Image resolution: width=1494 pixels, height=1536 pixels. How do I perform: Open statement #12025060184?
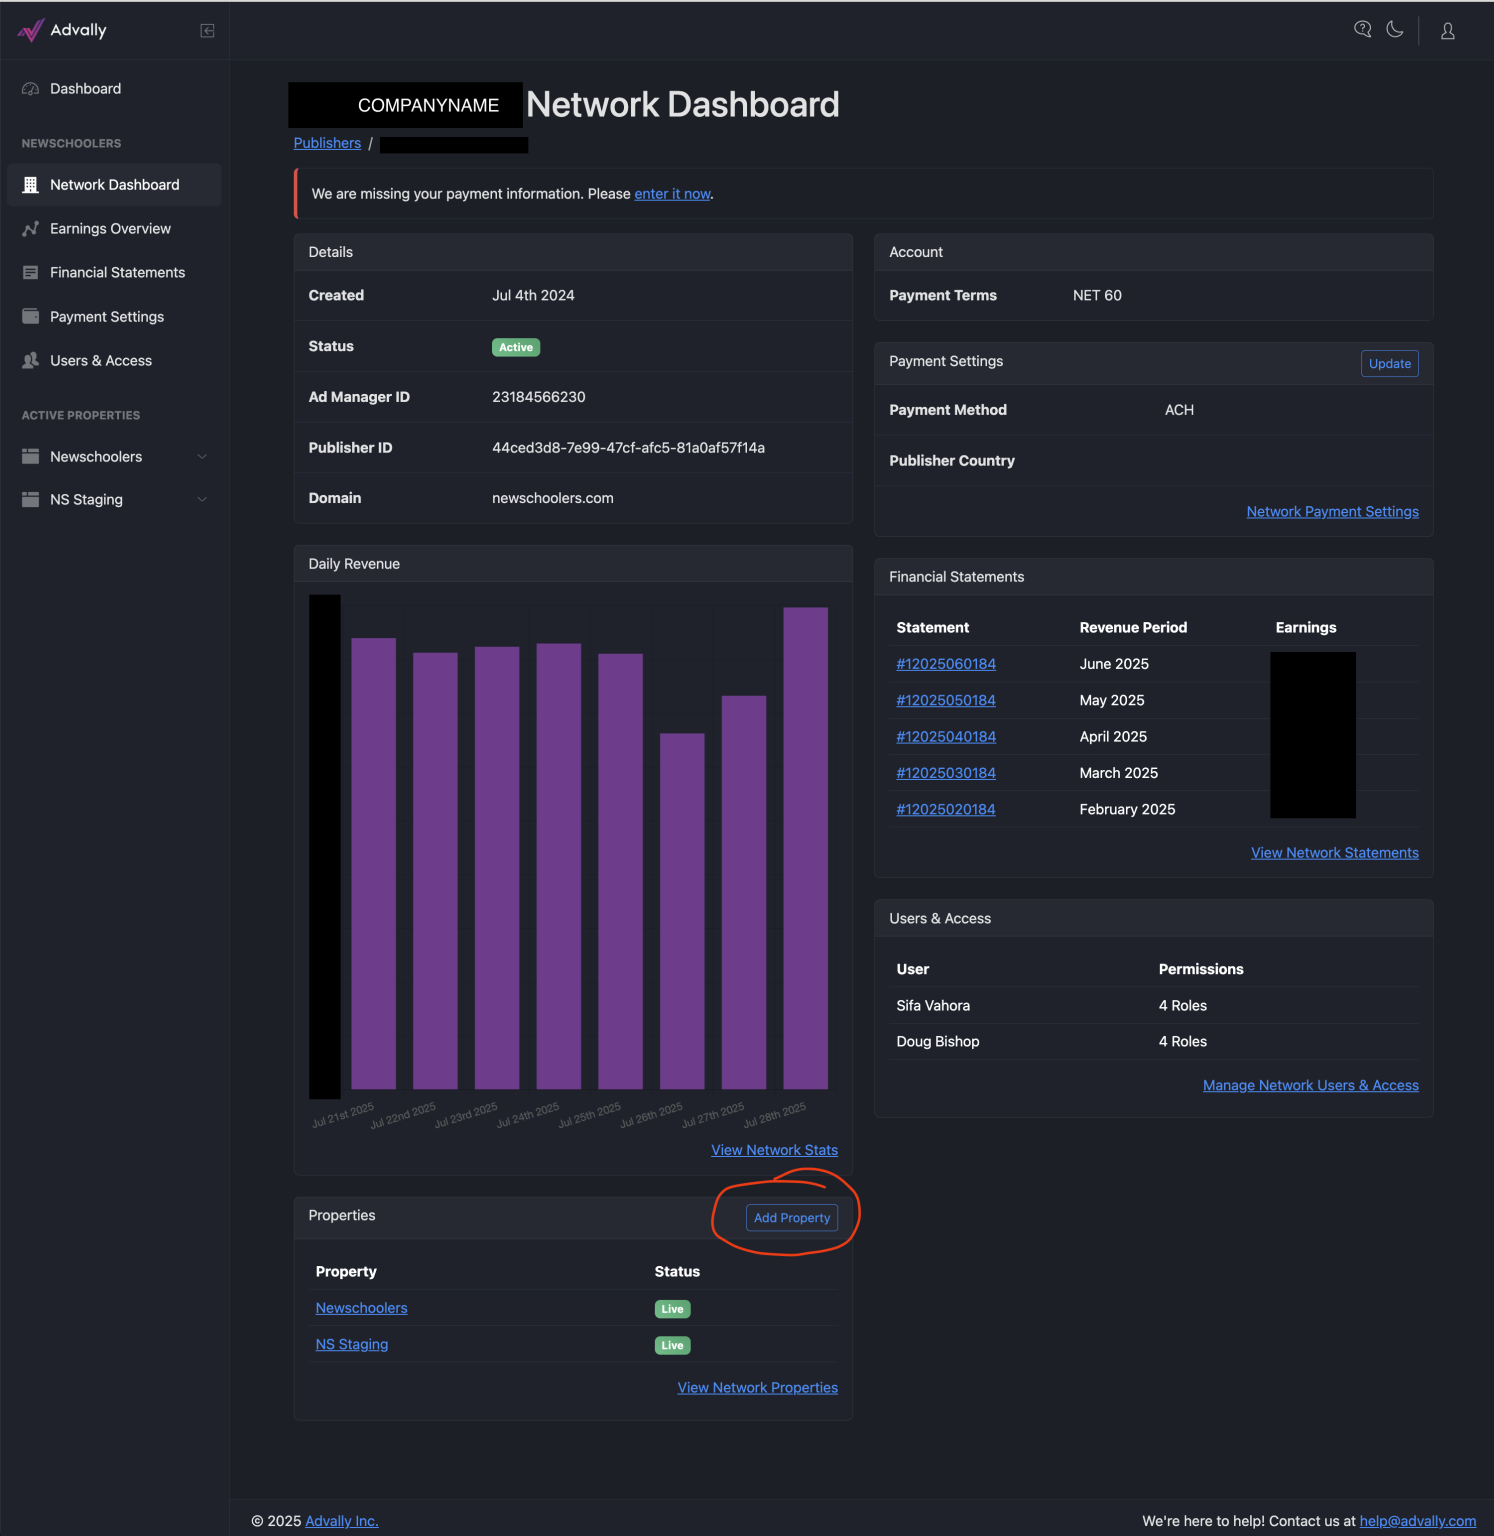[x=946, y=664]
